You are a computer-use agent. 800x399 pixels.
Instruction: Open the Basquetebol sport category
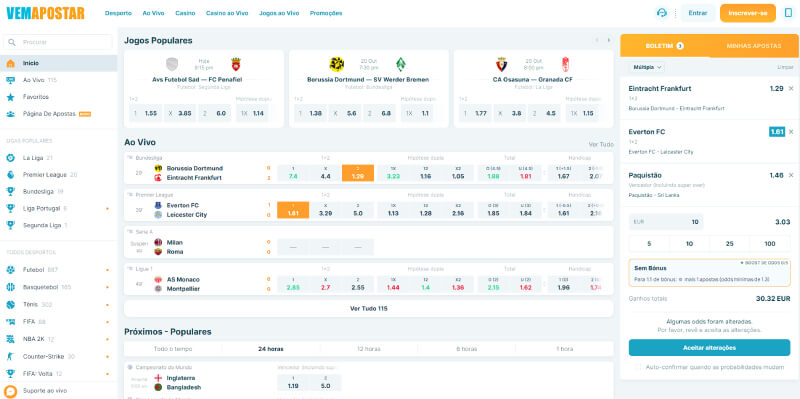[x=59, y=287]
